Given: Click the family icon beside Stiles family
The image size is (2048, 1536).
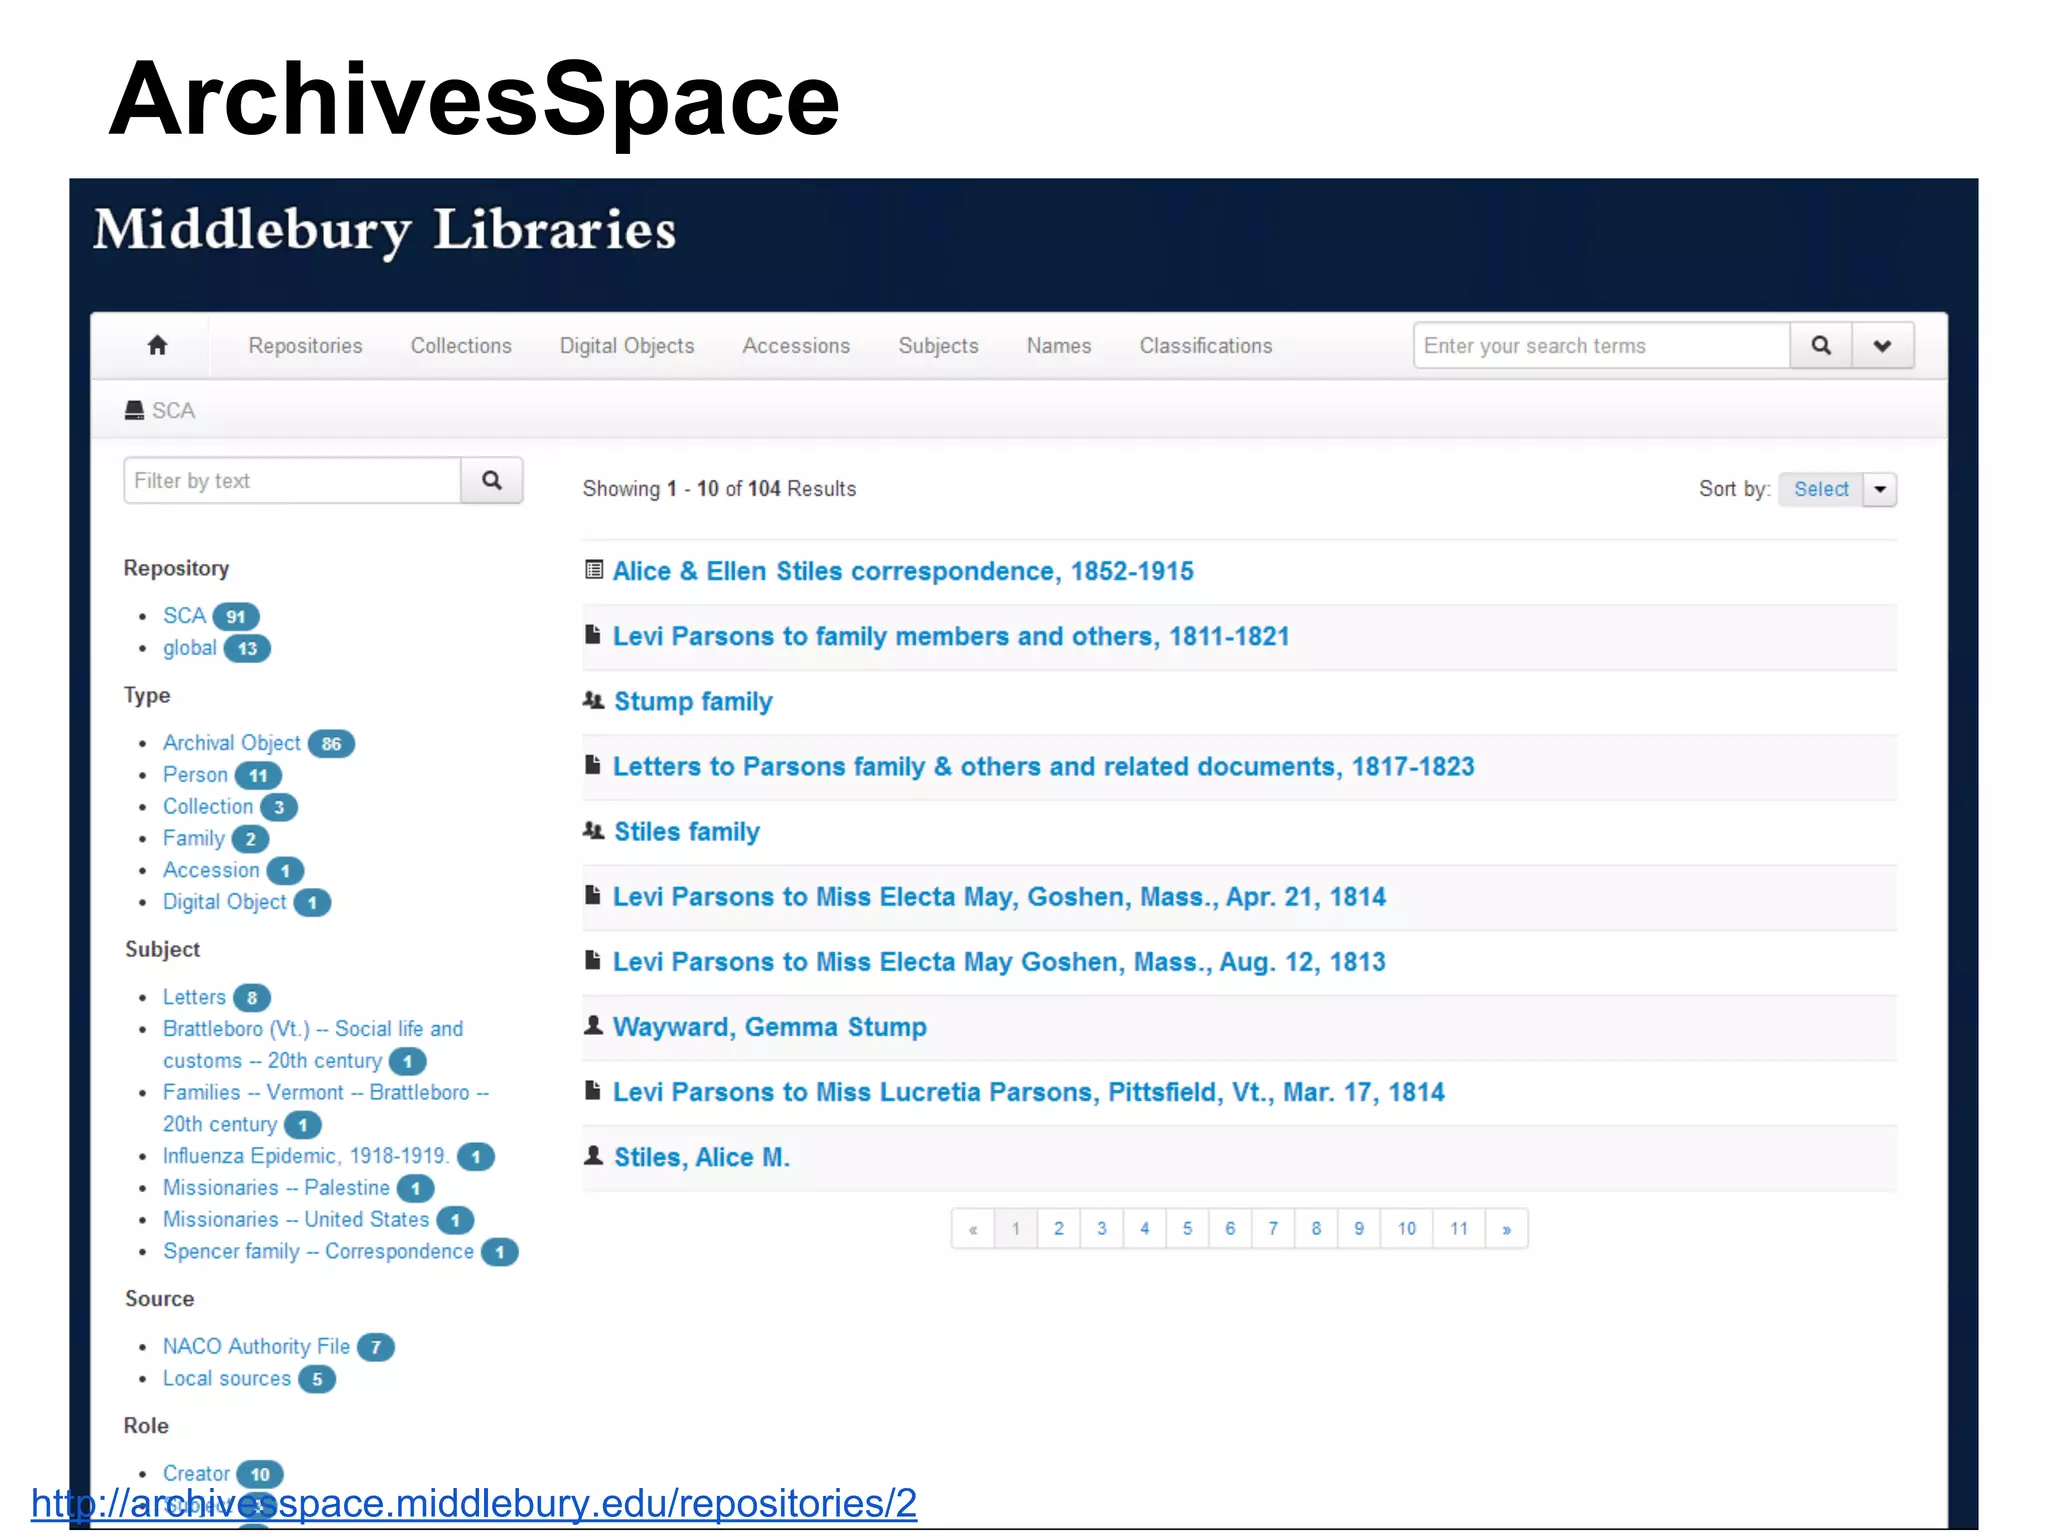Looking at the screenshot, I should (x=594, y=830).
